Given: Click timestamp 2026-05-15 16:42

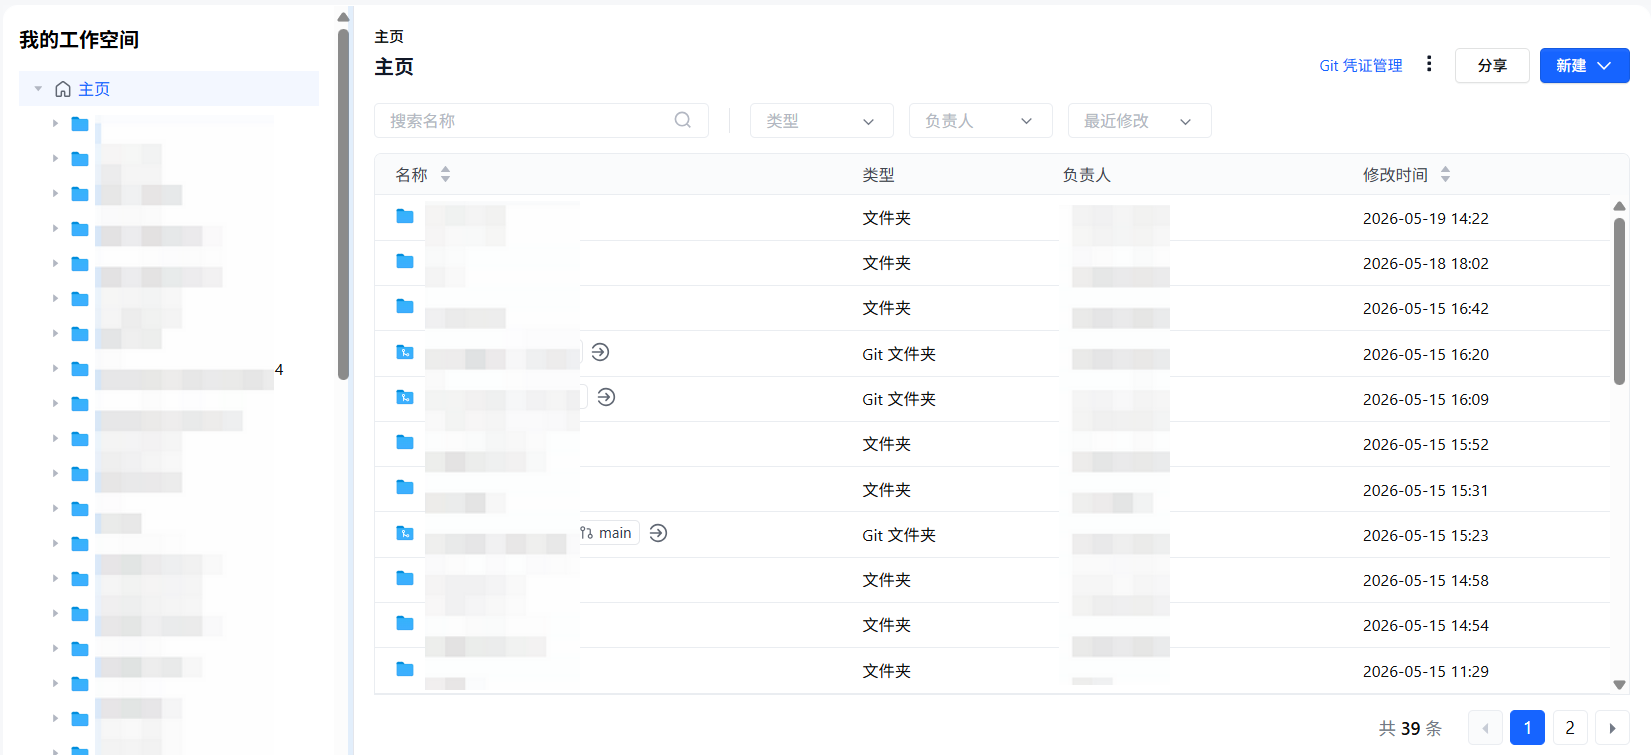Looking at the screenshot, I should pos(1425,308).
